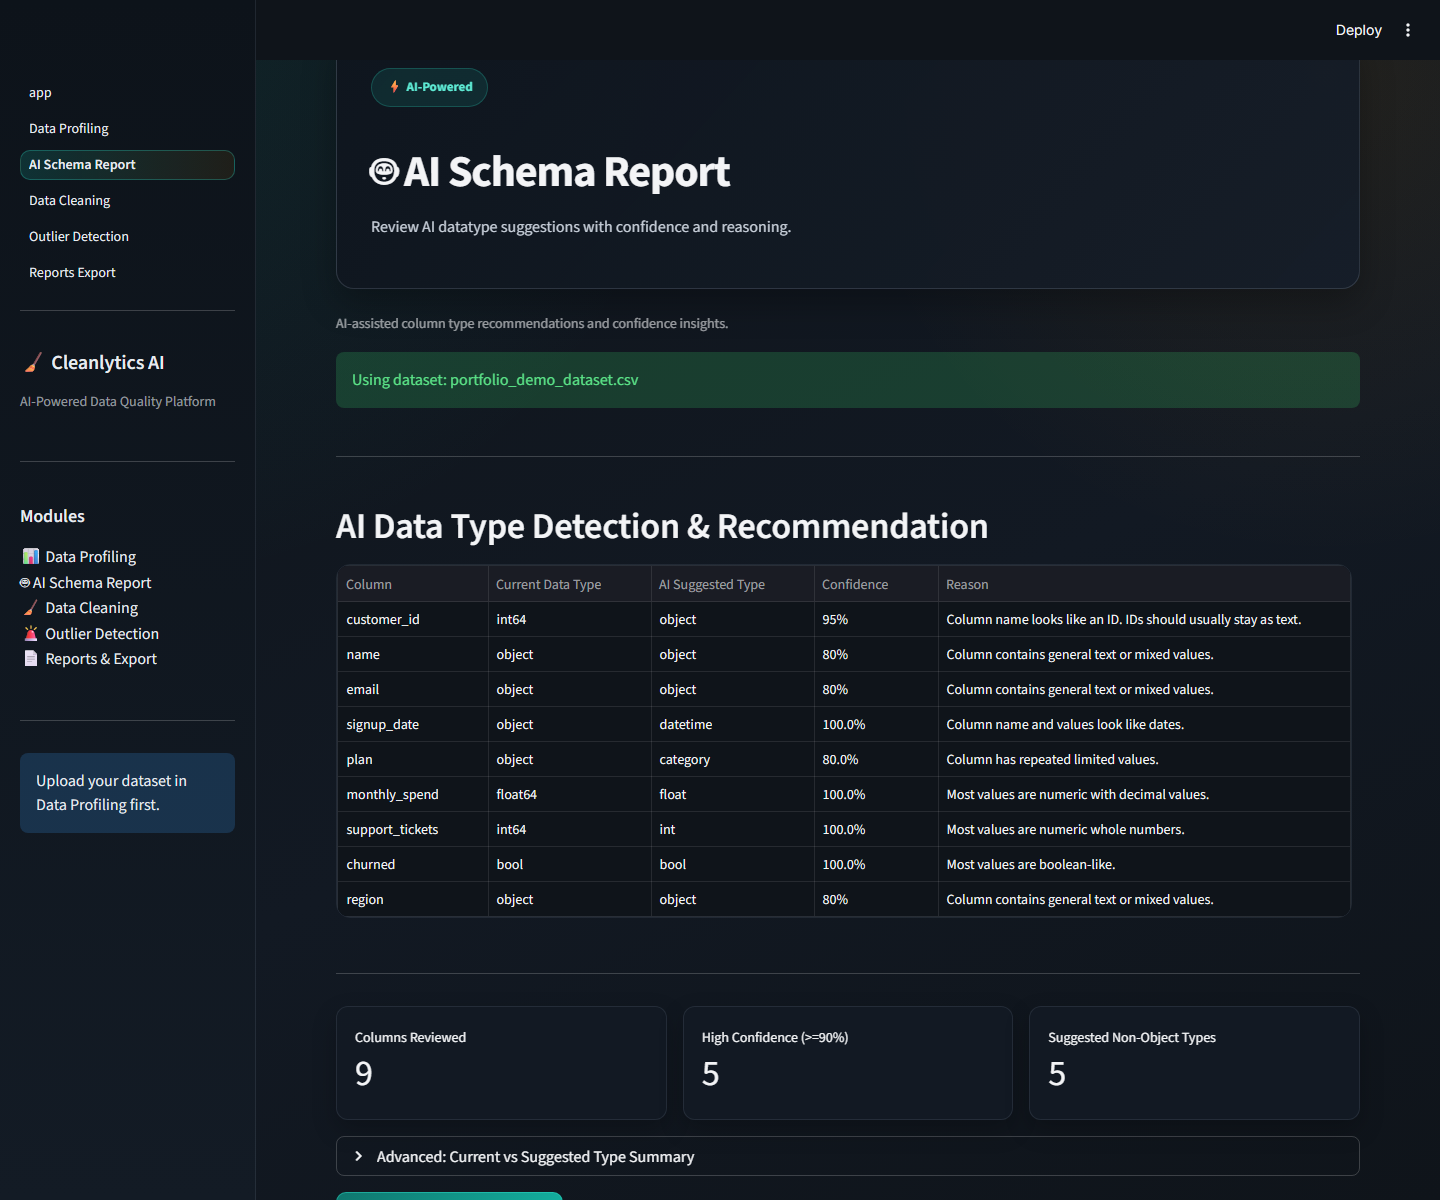
Task: Click reason 'Most values are boolean-like.'
Action: coord(1144,864)
